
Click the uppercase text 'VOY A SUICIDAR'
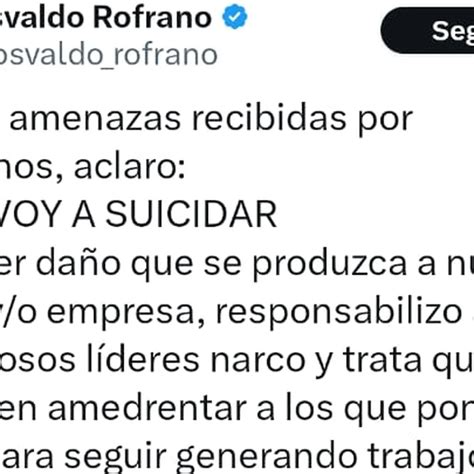[x=138, y=214]
